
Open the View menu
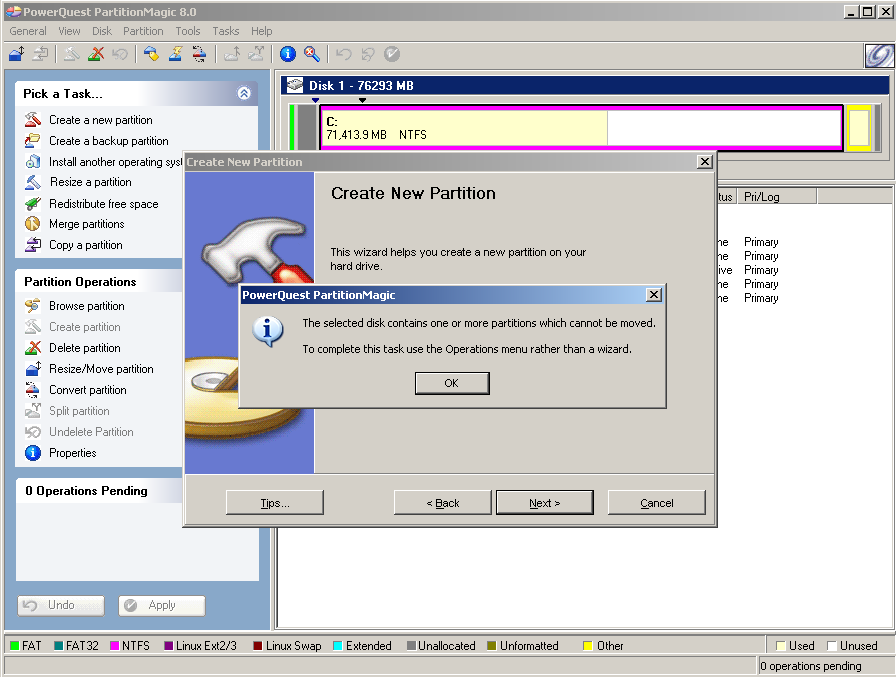(69, 31)
